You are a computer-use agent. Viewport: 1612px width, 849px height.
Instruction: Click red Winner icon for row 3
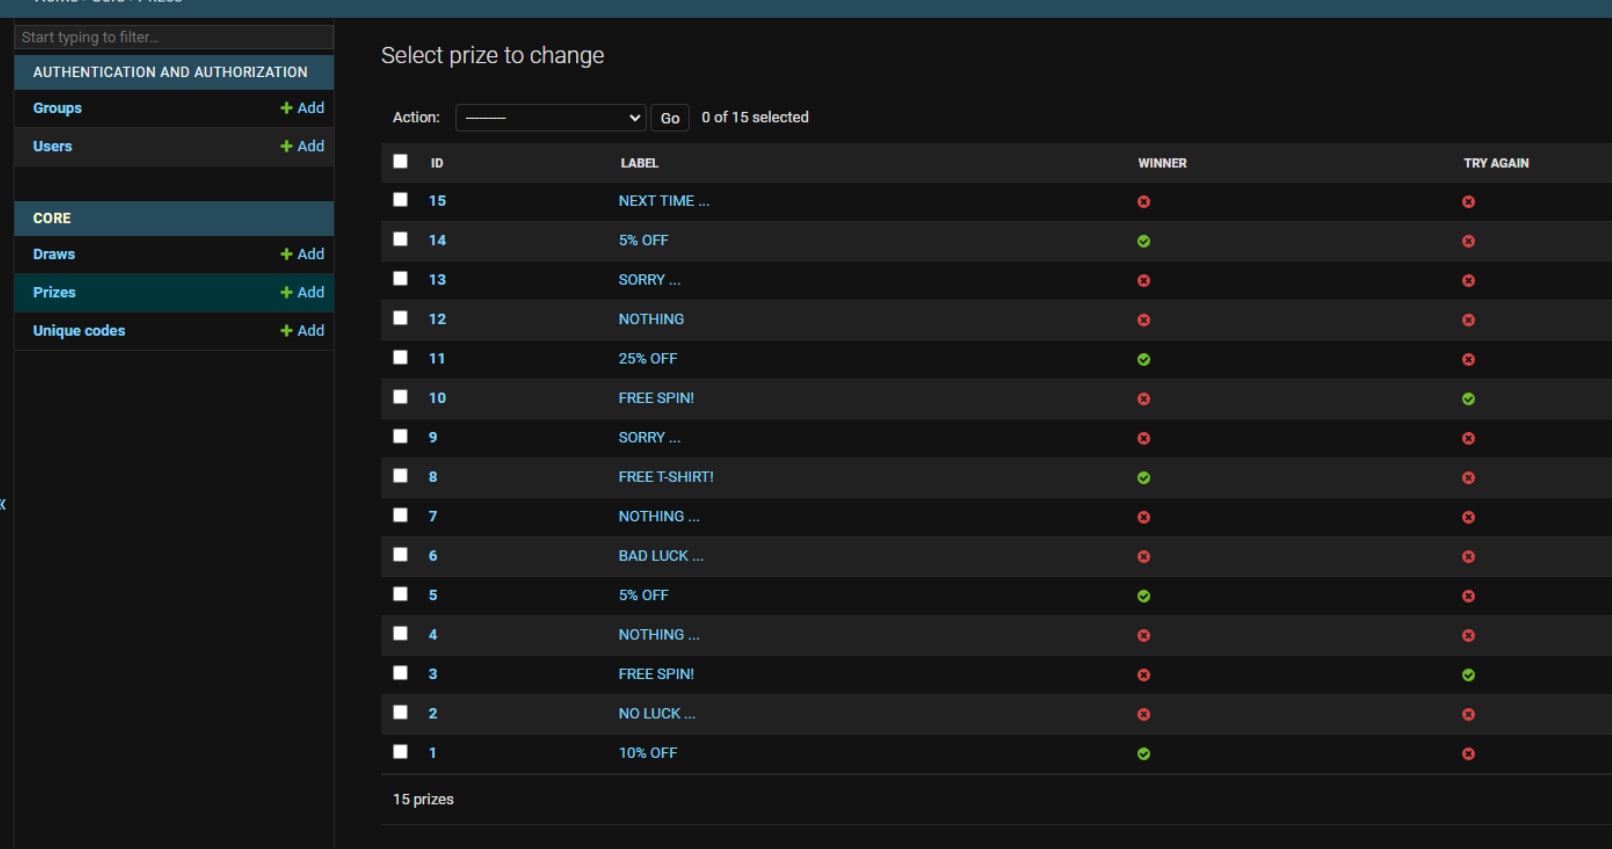(x=1143, y=675)
